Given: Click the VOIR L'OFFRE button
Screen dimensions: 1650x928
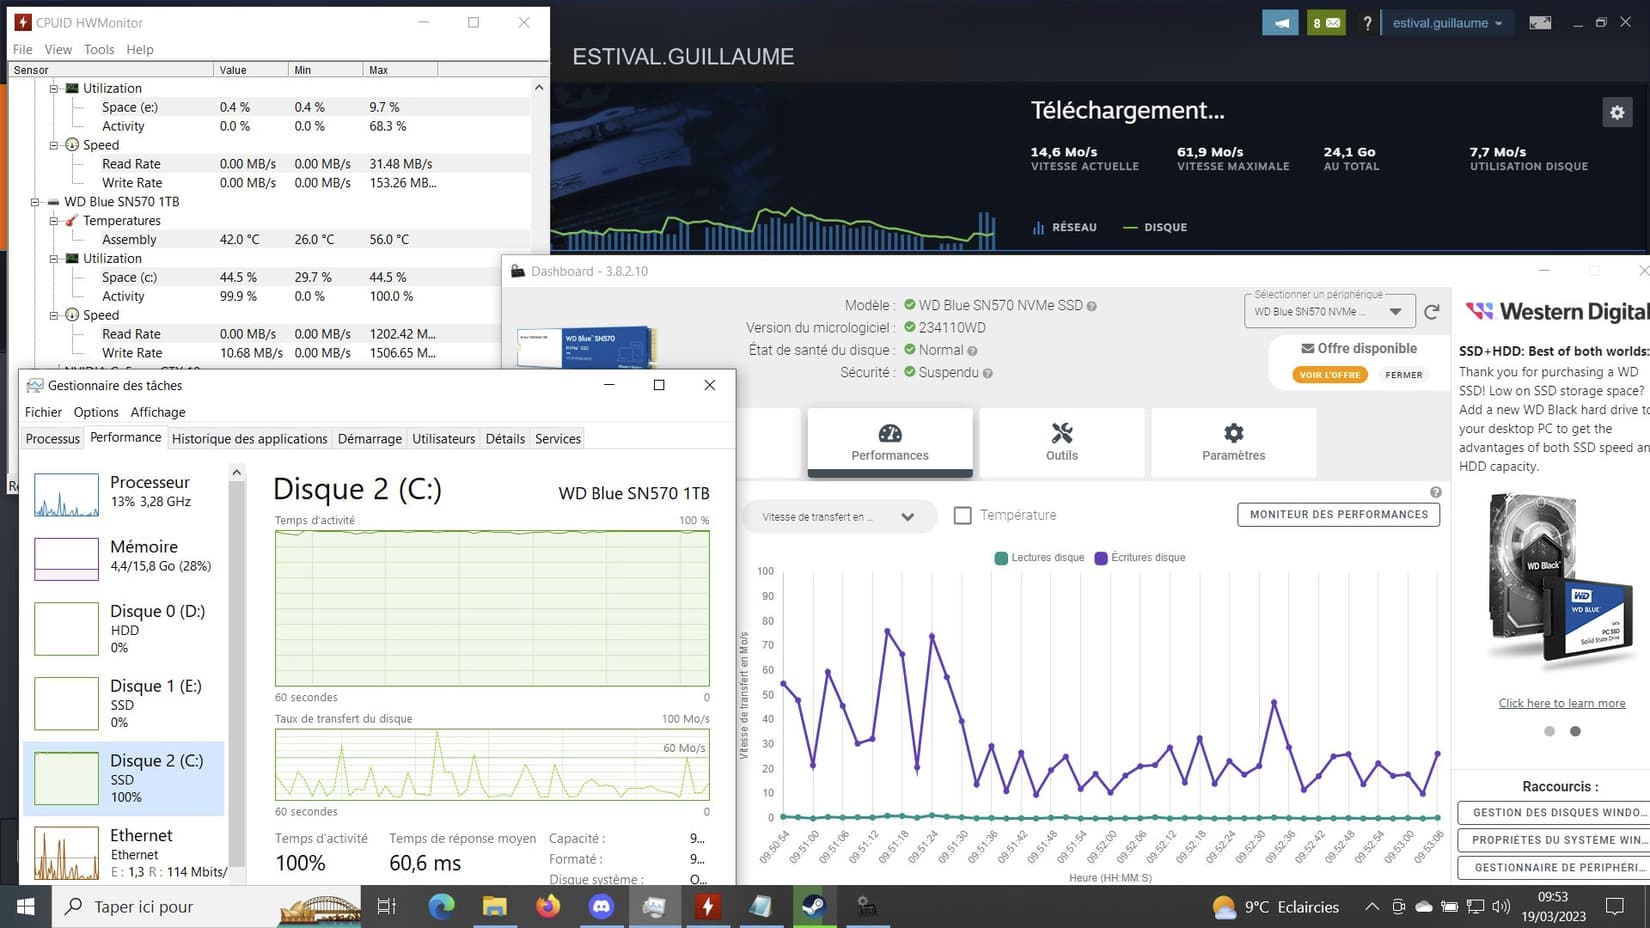Looking at the screenshot, I should (1330, 375).
